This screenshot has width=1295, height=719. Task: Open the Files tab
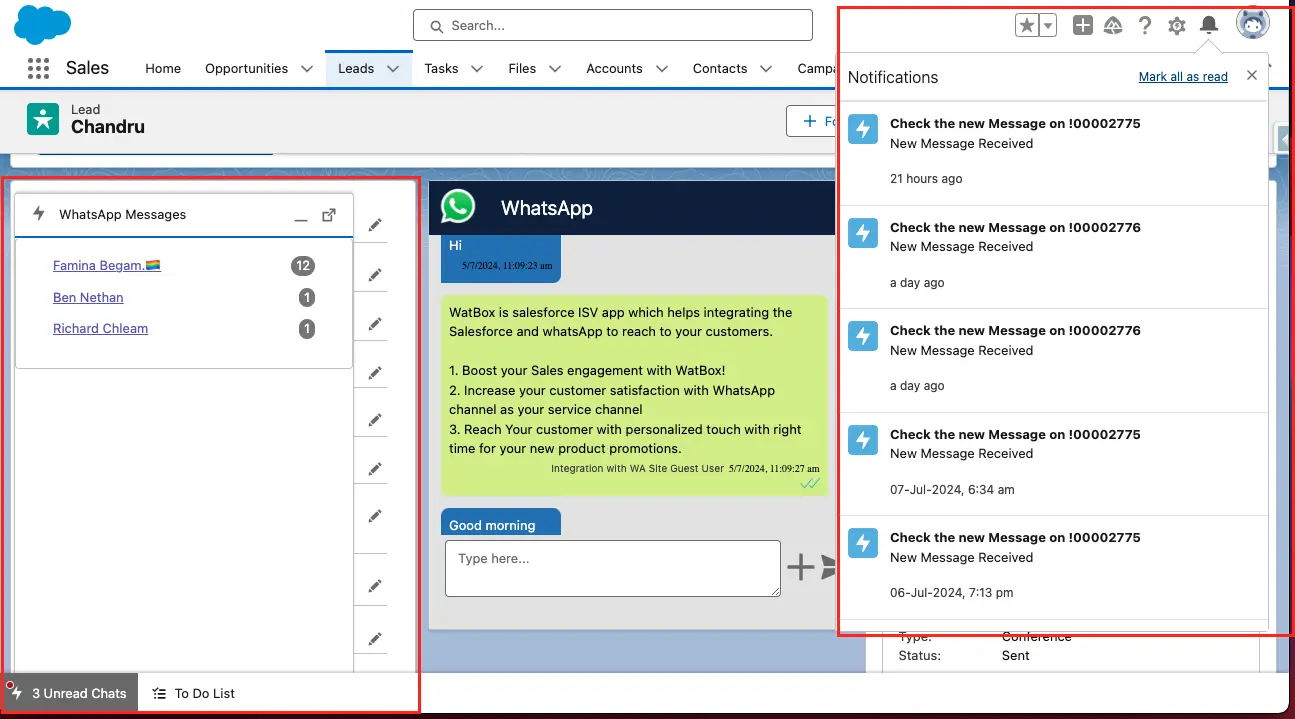point(522,68)
